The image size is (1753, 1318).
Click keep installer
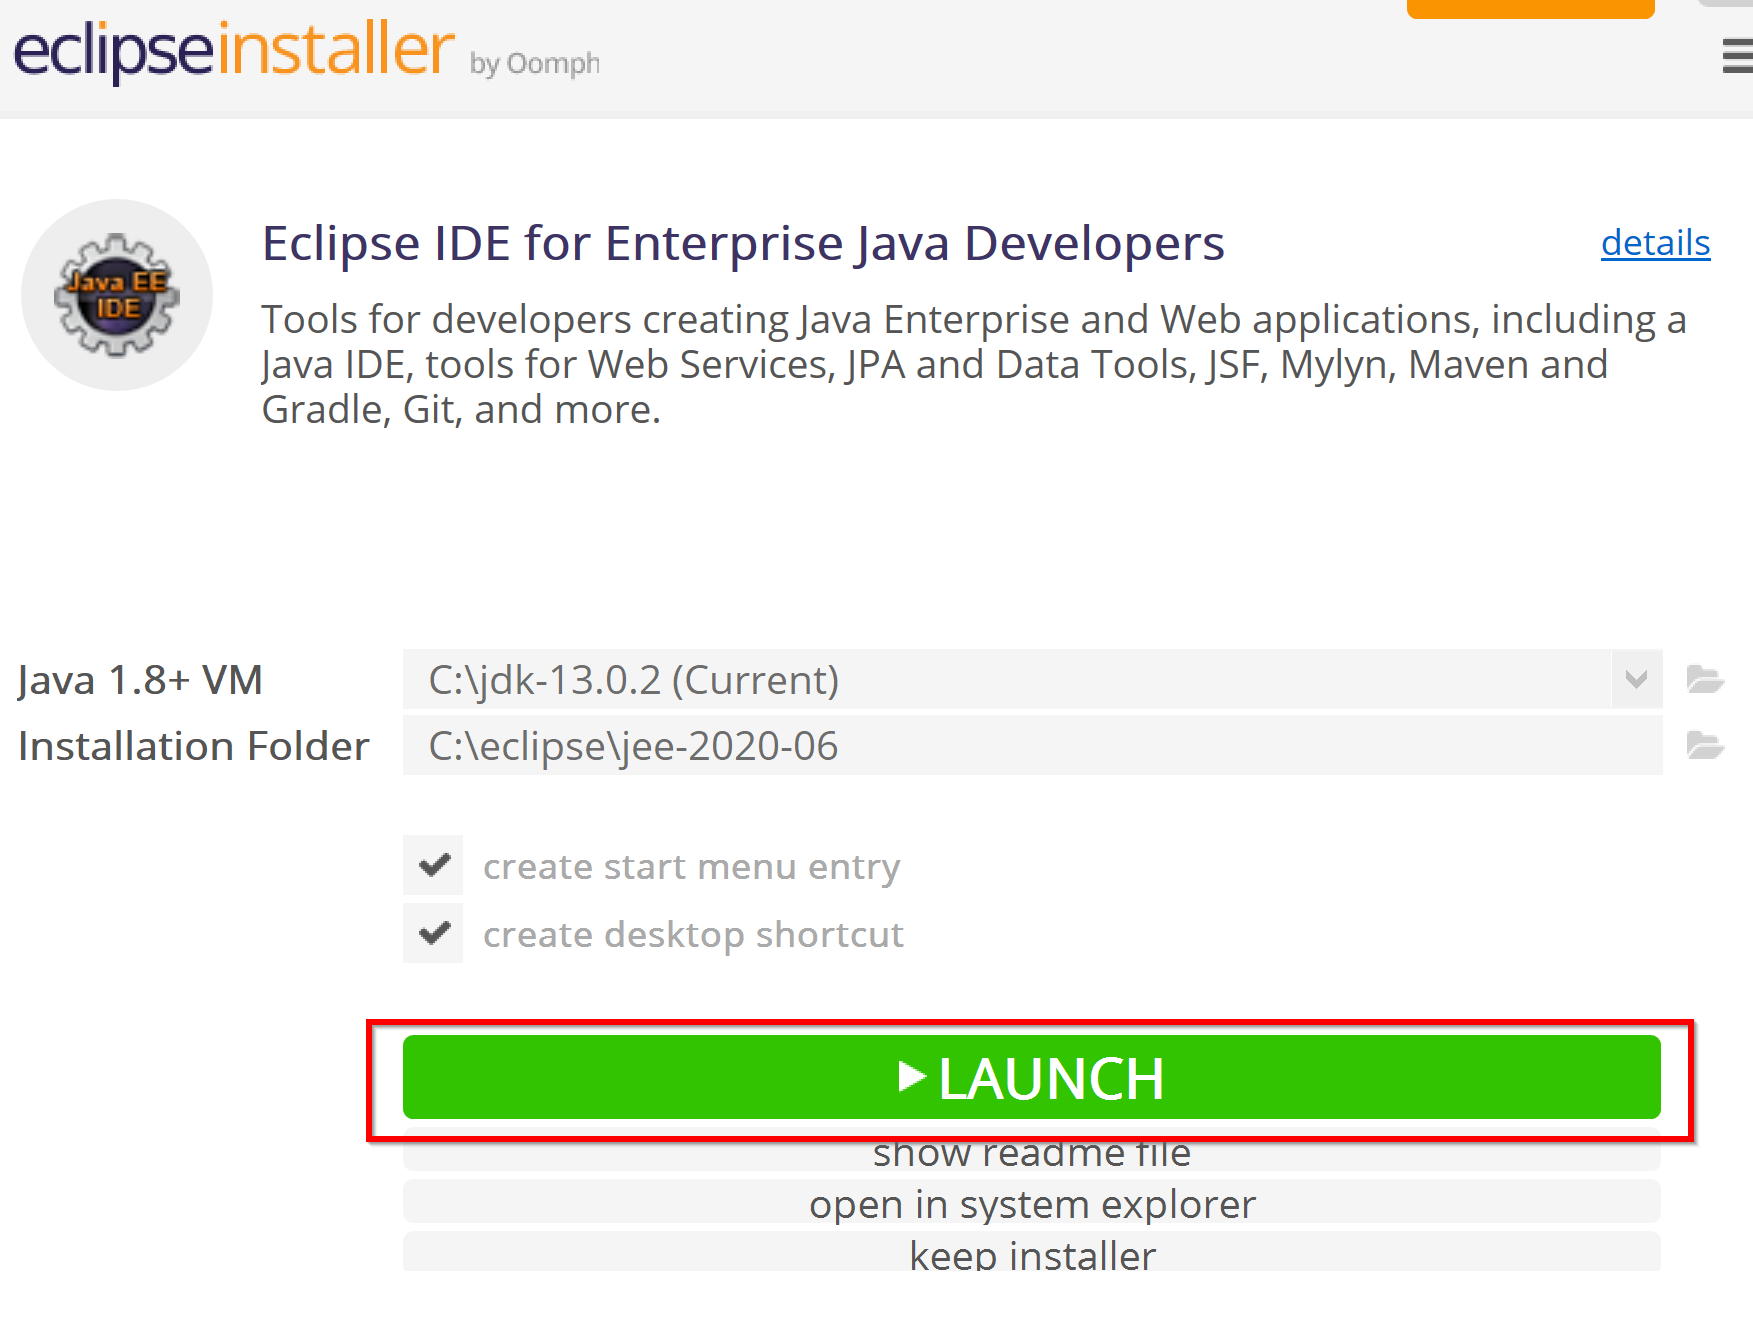tap(1031, 1253)
